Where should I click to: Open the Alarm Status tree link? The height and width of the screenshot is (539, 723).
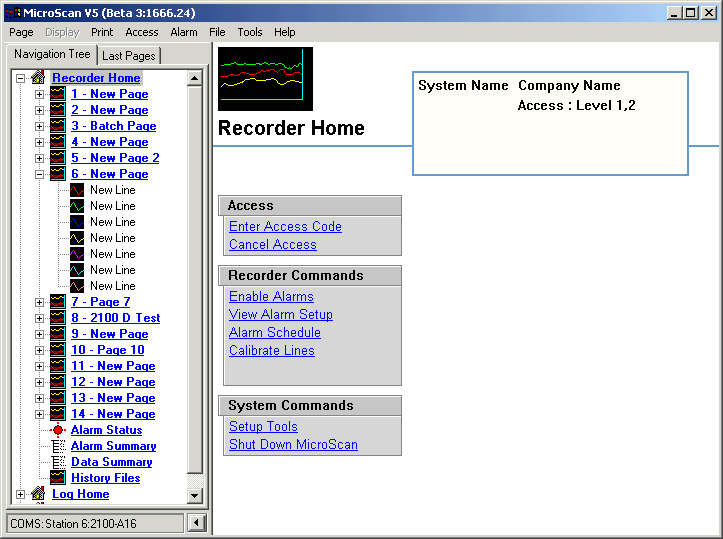coord(107,430)
